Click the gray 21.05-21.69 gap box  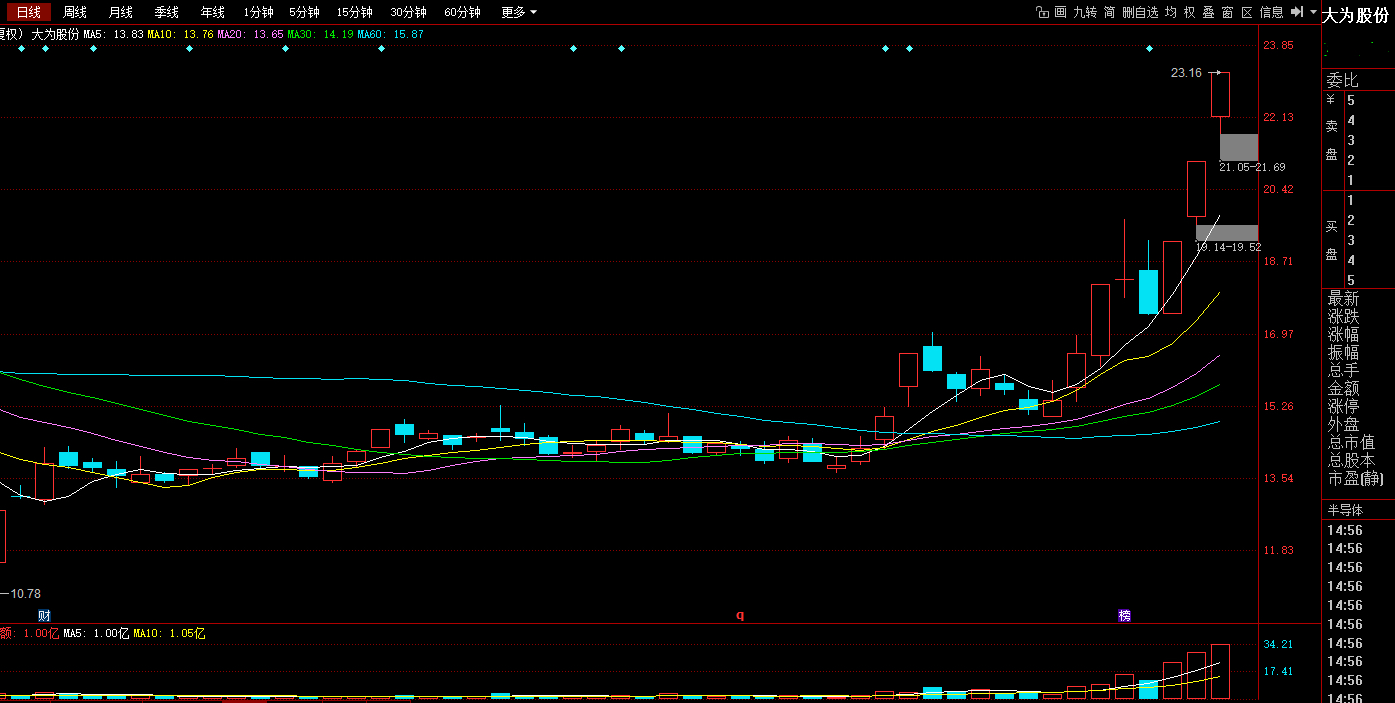click(x=1239, y=147)
